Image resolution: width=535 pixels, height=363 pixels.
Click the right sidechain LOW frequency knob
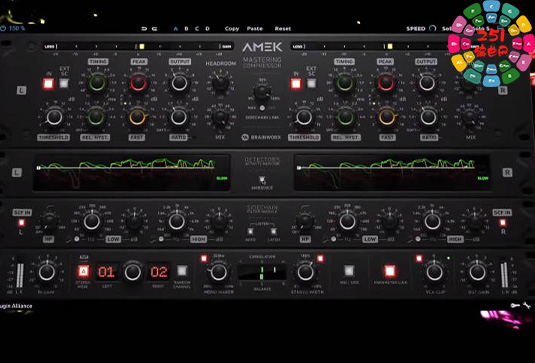click(x=347, y=221)
